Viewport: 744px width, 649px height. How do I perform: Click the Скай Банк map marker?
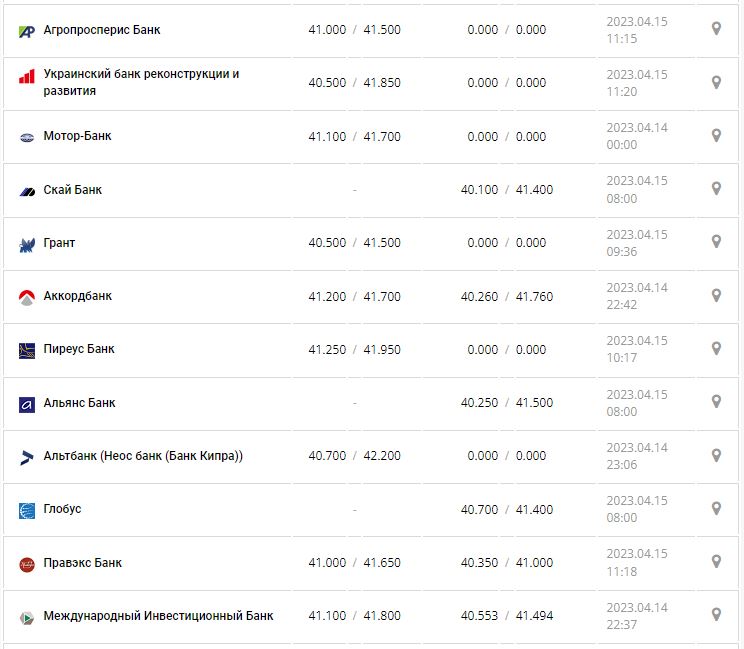[x=716, y=189]
